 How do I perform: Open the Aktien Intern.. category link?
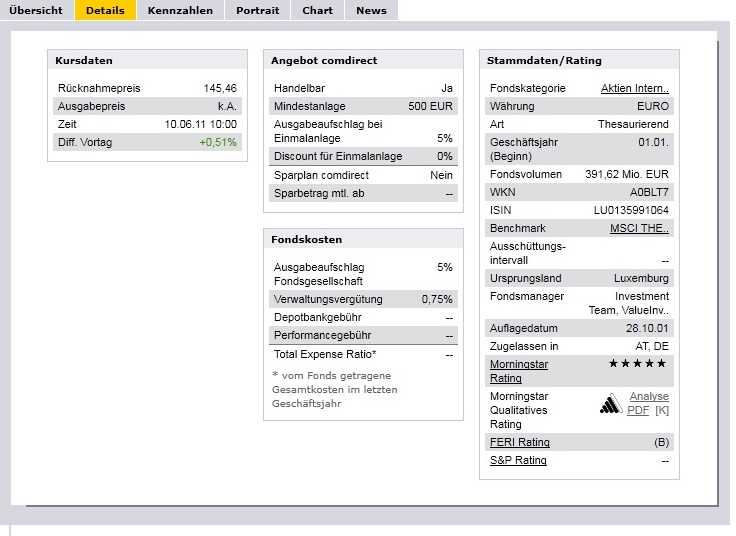[635, 88]
